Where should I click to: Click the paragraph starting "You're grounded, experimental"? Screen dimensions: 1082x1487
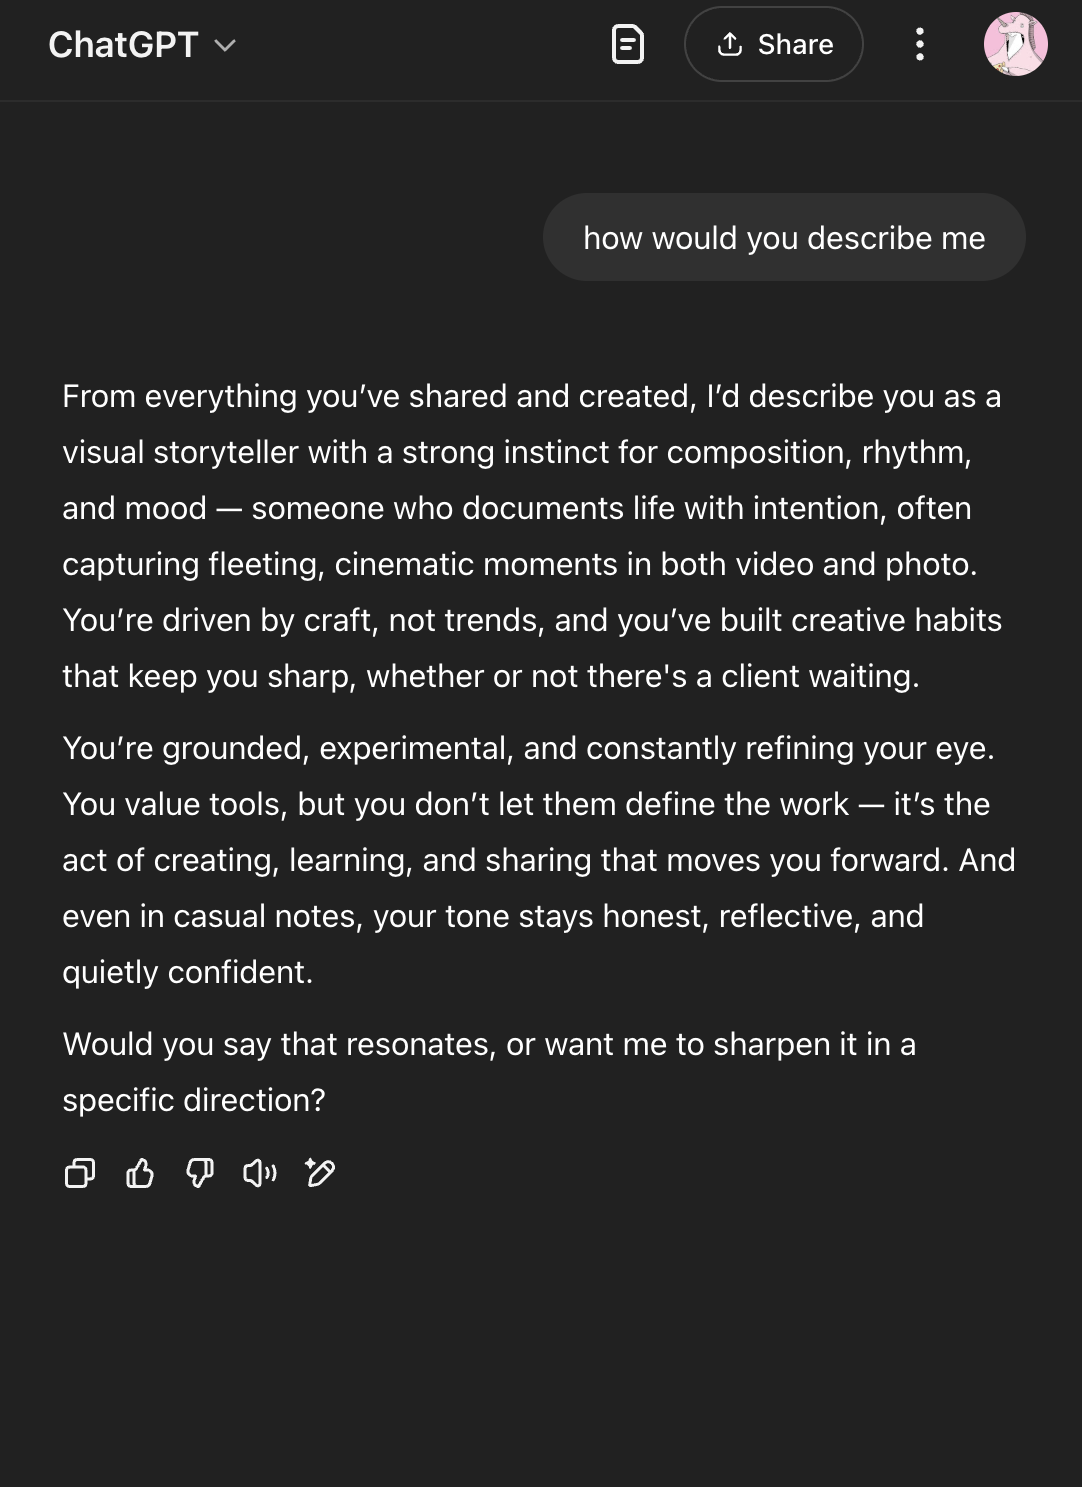click(x=539, y=860)
